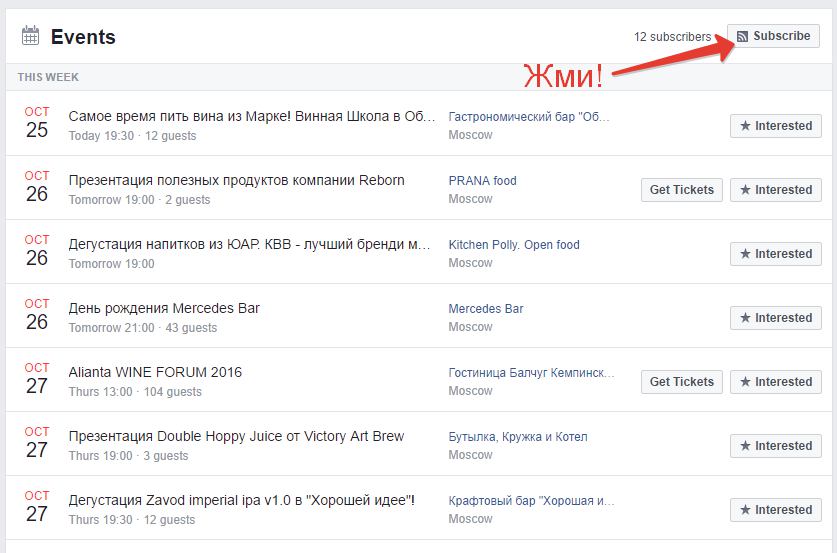837x553 pixels.
Task: Open venue Гастрономический бар link
Action: 529,116
